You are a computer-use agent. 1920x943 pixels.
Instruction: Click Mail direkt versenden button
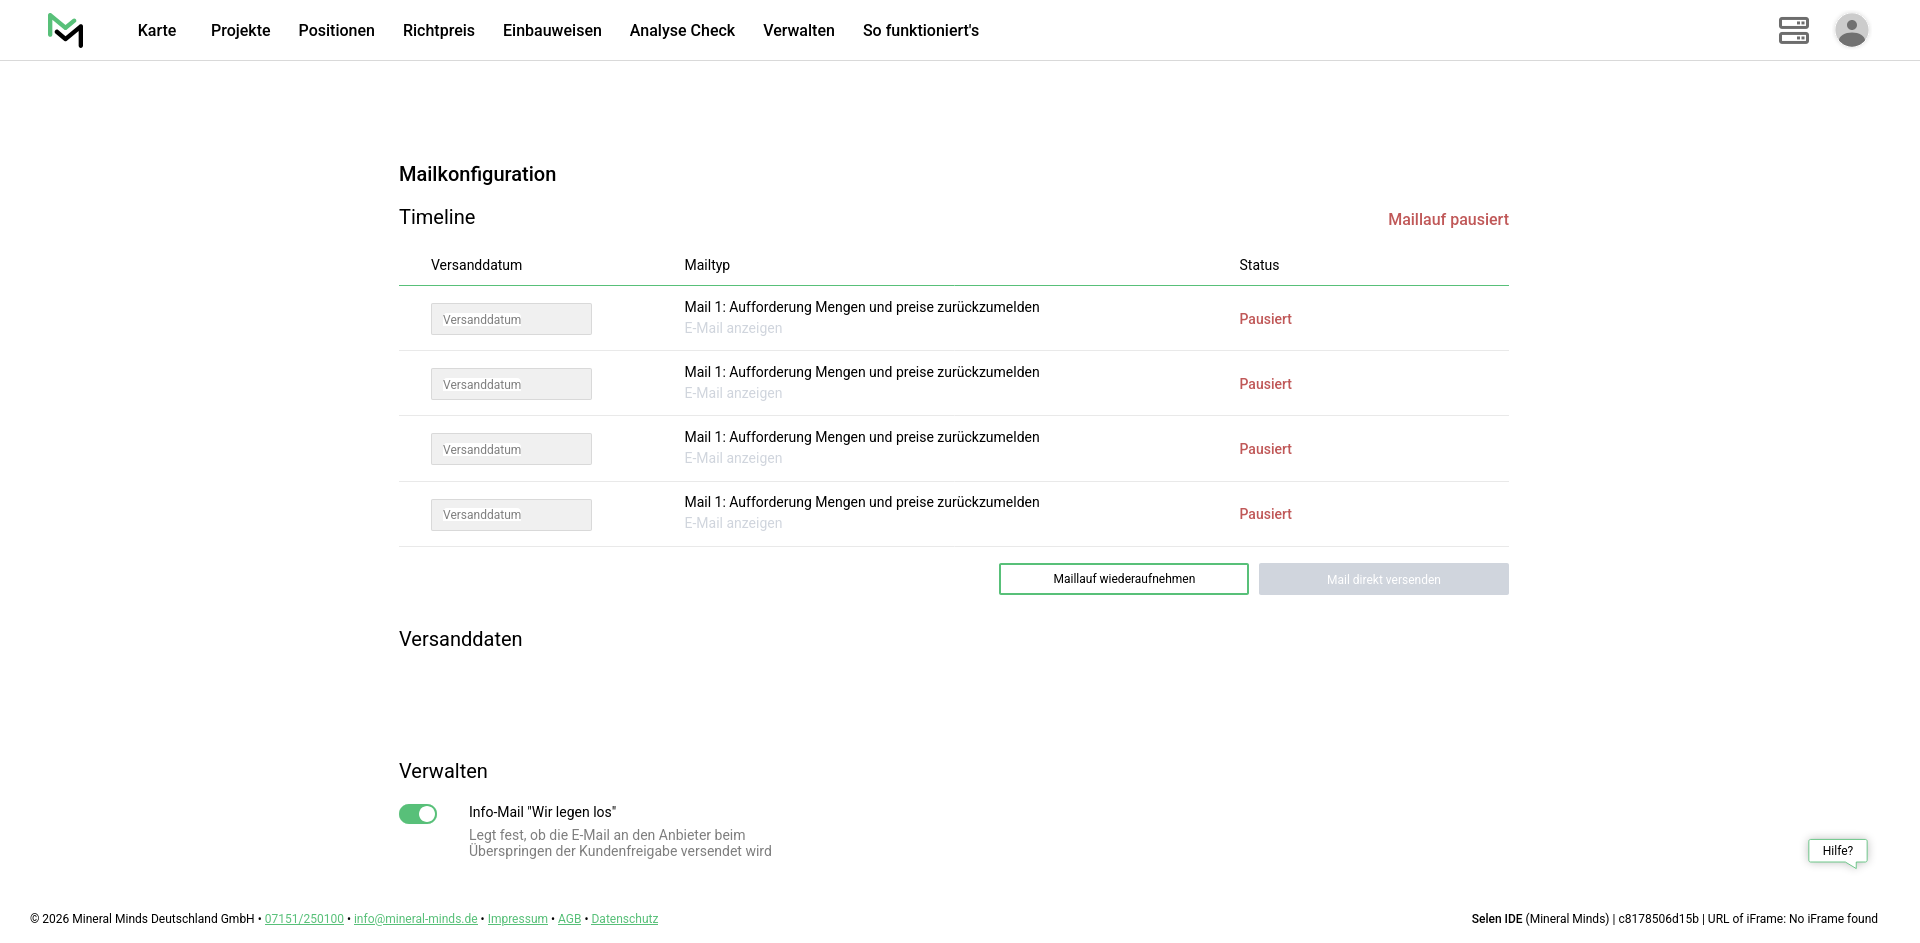[1383, 579]
